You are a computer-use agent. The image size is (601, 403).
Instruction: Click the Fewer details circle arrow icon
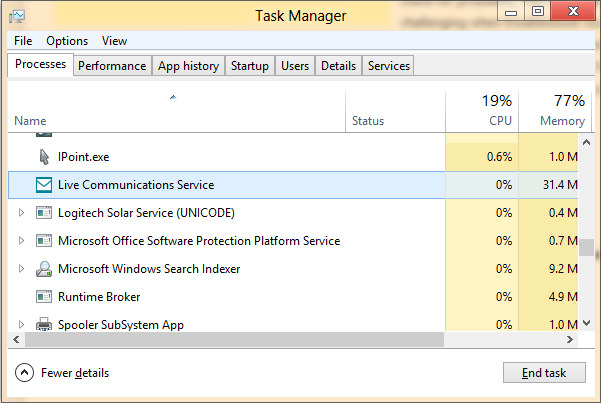pos(25,373)
